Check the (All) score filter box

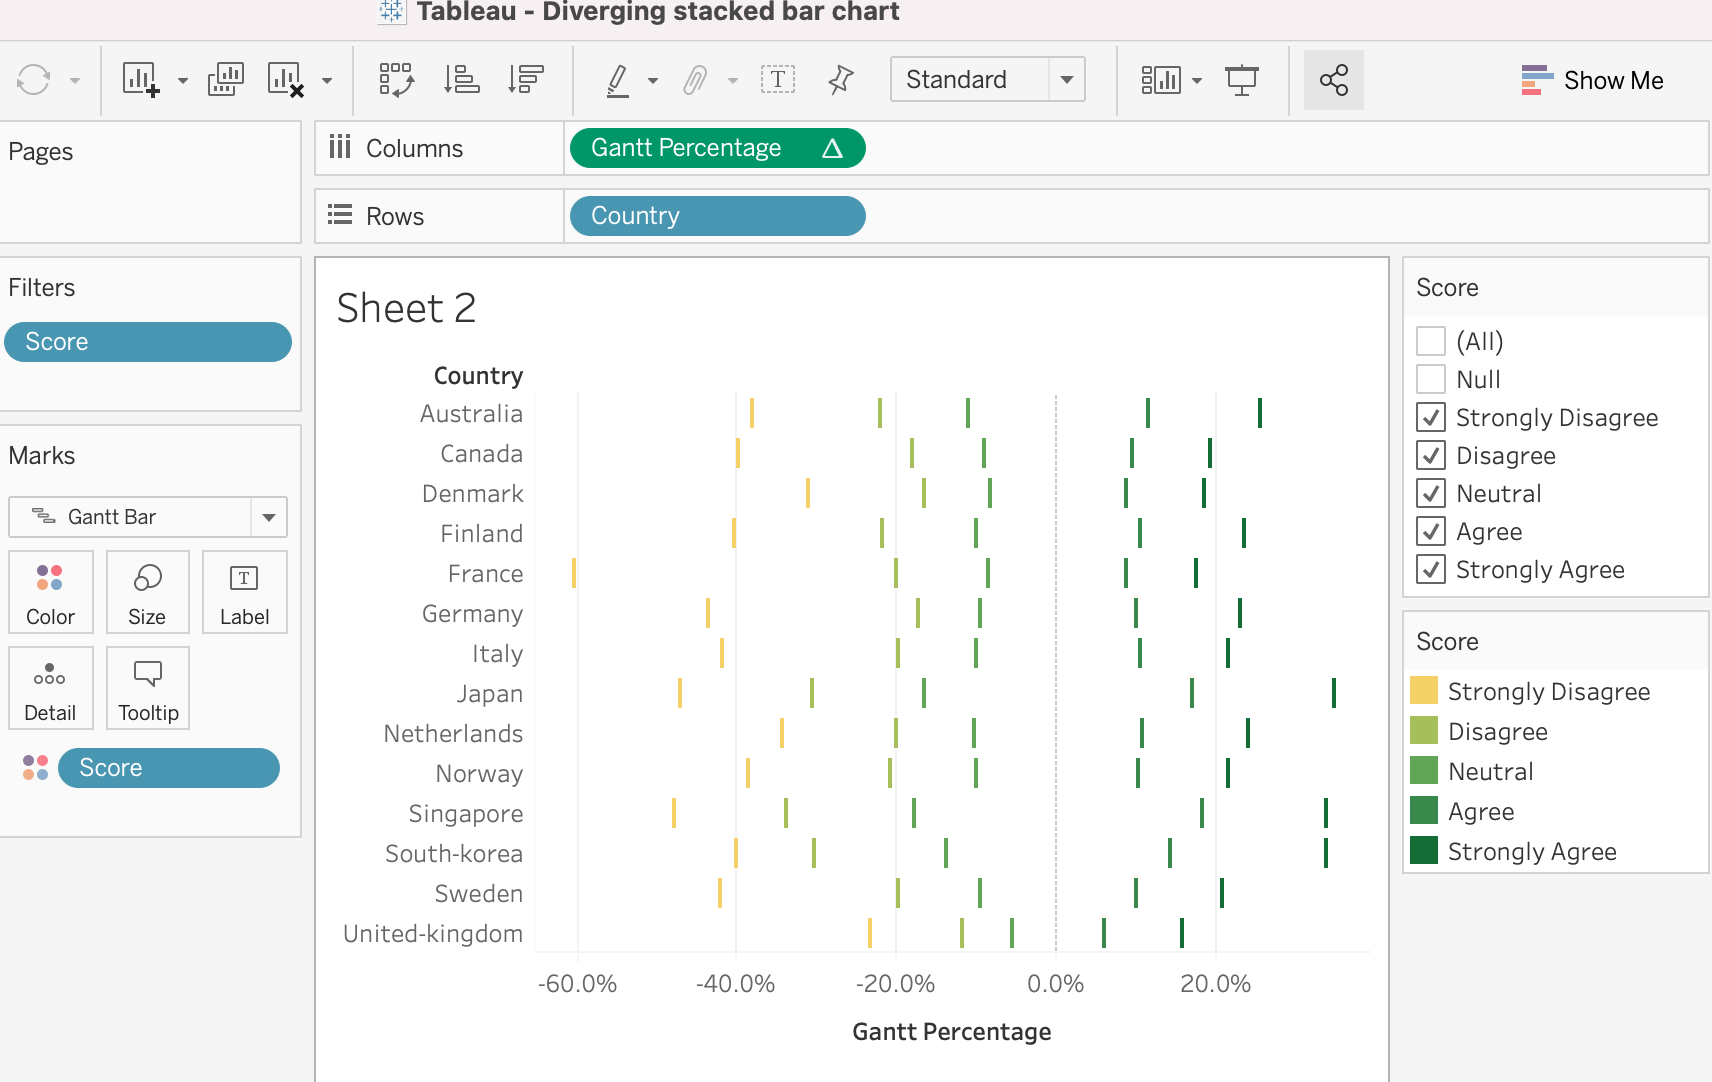[x=1431, y=342]
